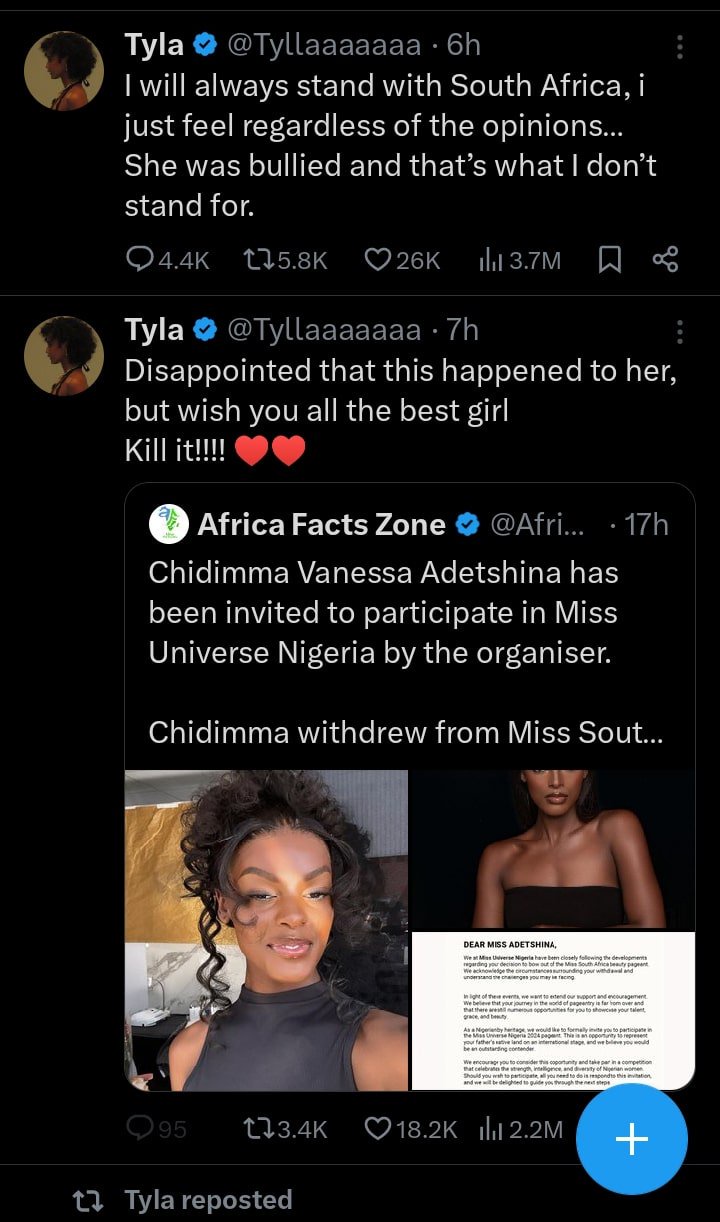Viewport: 720px width, 1222px height.
Task: Repost the tweet with 3.4K reposts
Action: (258, 1129)
